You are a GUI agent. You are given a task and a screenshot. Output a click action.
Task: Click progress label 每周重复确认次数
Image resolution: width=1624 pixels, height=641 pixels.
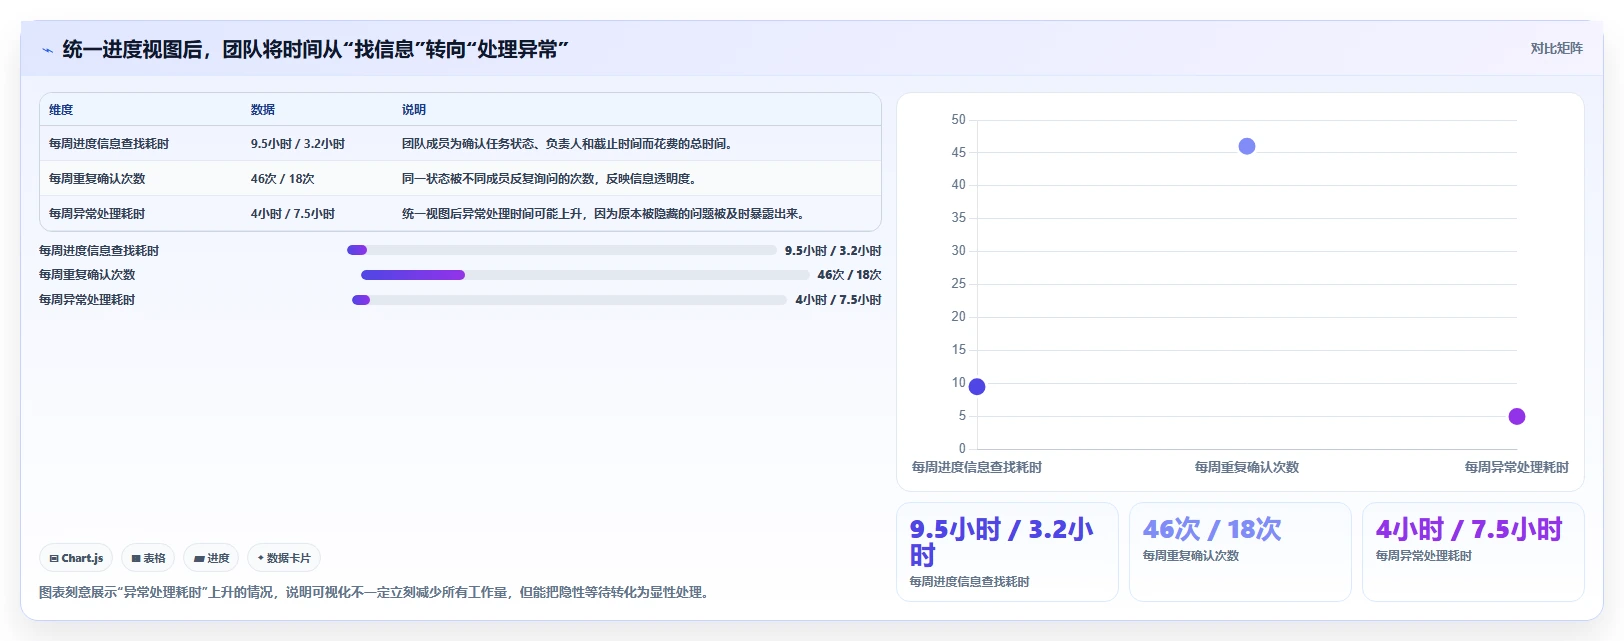click(87, 275)
